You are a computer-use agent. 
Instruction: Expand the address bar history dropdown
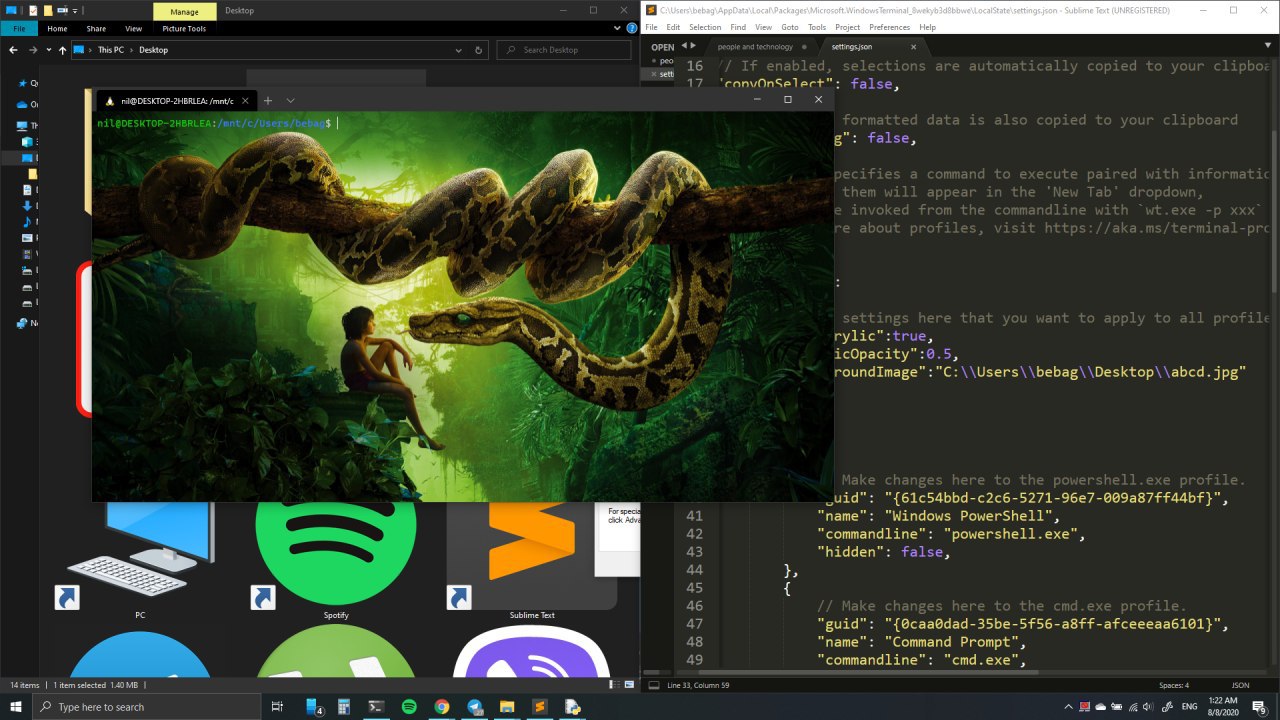coord(459,50)
